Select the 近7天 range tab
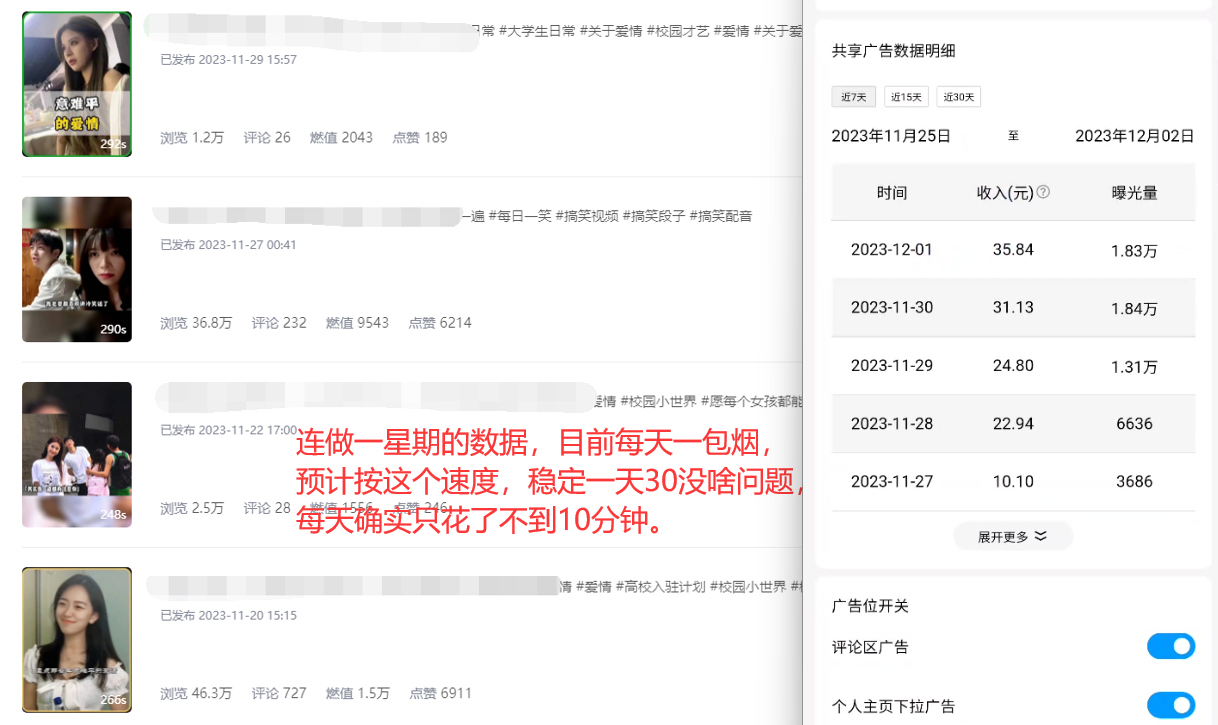The width and height of the screenshot is (1218, 725). point(854,97)
